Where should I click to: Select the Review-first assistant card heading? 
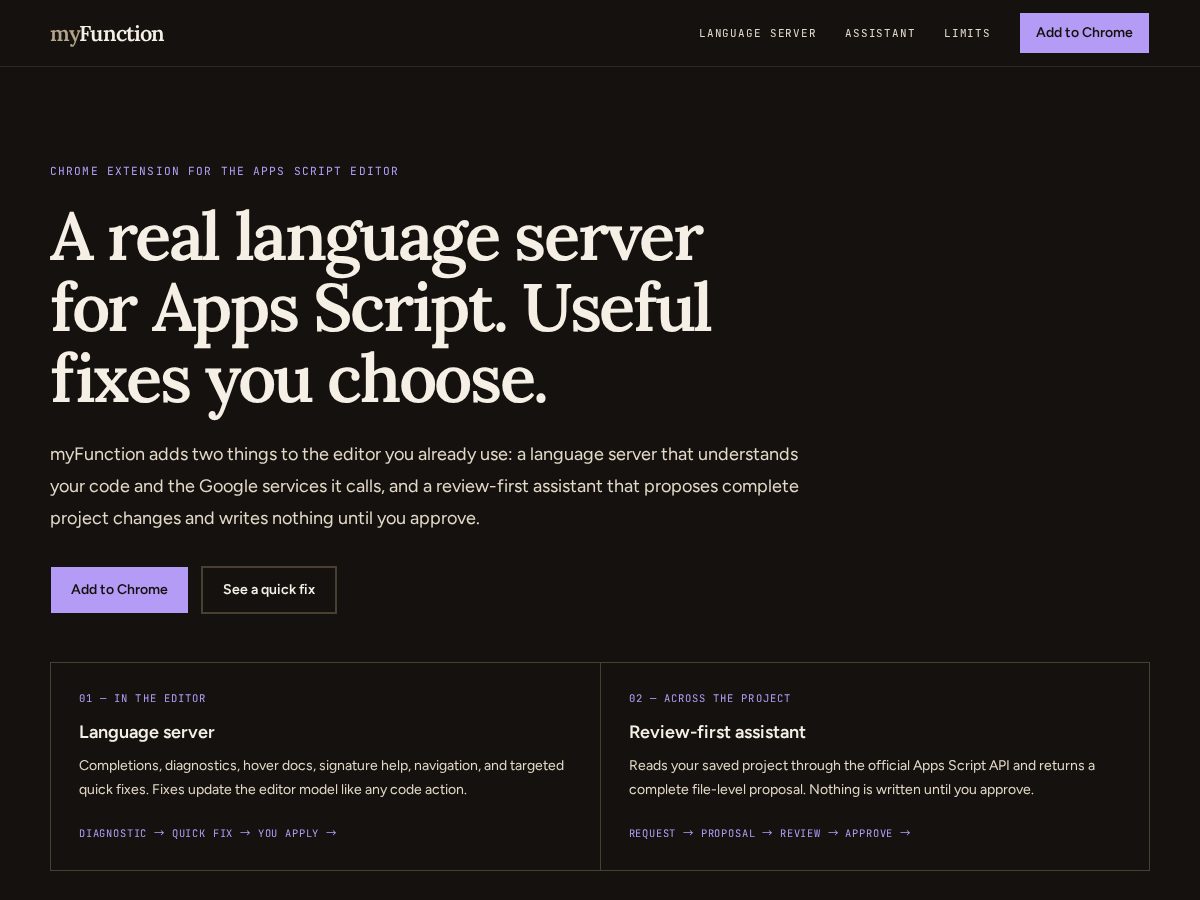(x=717, y=732)
